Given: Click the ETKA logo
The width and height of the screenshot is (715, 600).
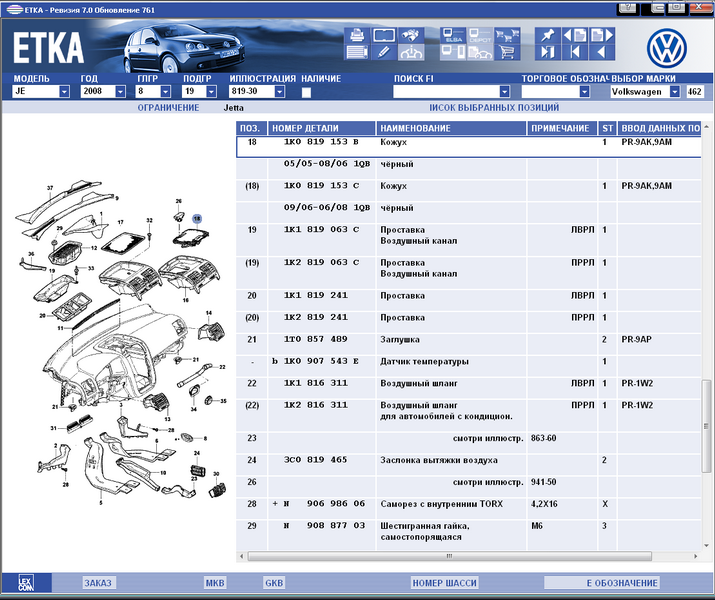Looking at the screenshot, I should coord(48,47).
